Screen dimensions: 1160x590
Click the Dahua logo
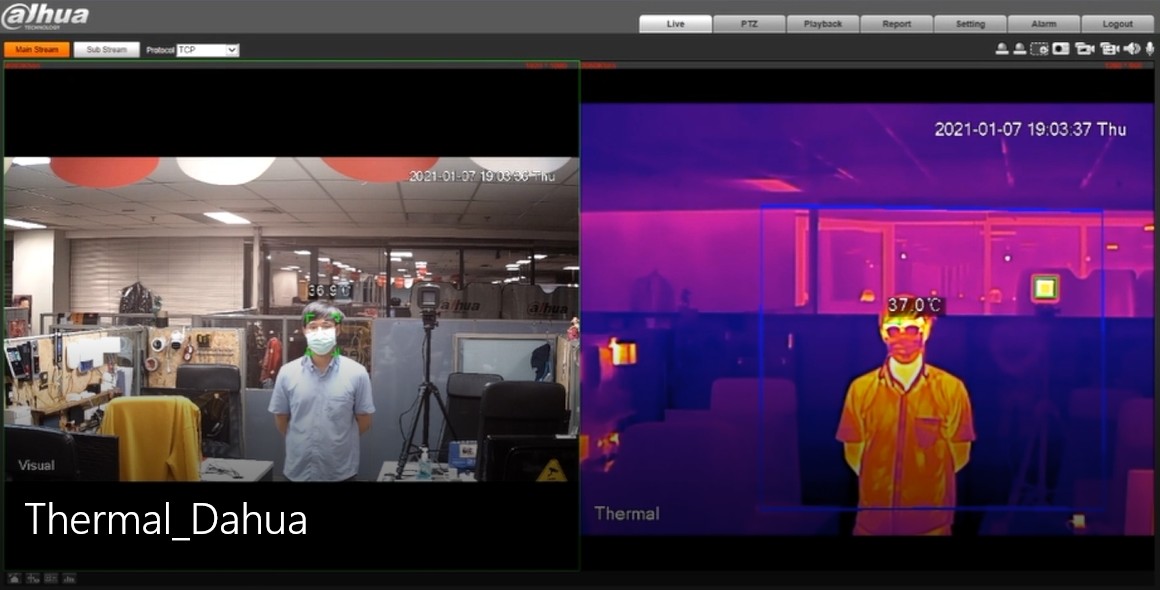point(44,16)
